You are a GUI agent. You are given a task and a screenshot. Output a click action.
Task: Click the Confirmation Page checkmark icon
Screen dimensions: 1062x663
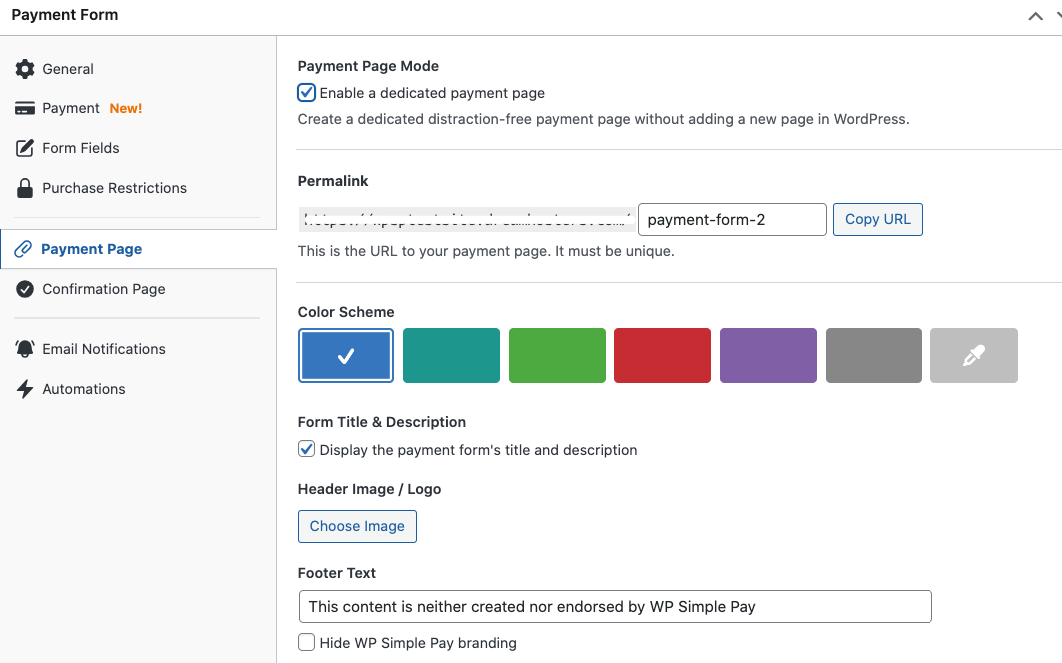25,289
